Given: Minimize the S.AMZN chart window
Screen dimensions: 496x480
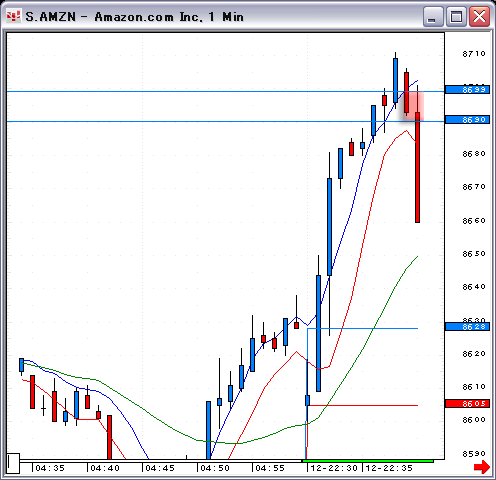Looking at the screenshot, I should (x=433, y=16).
